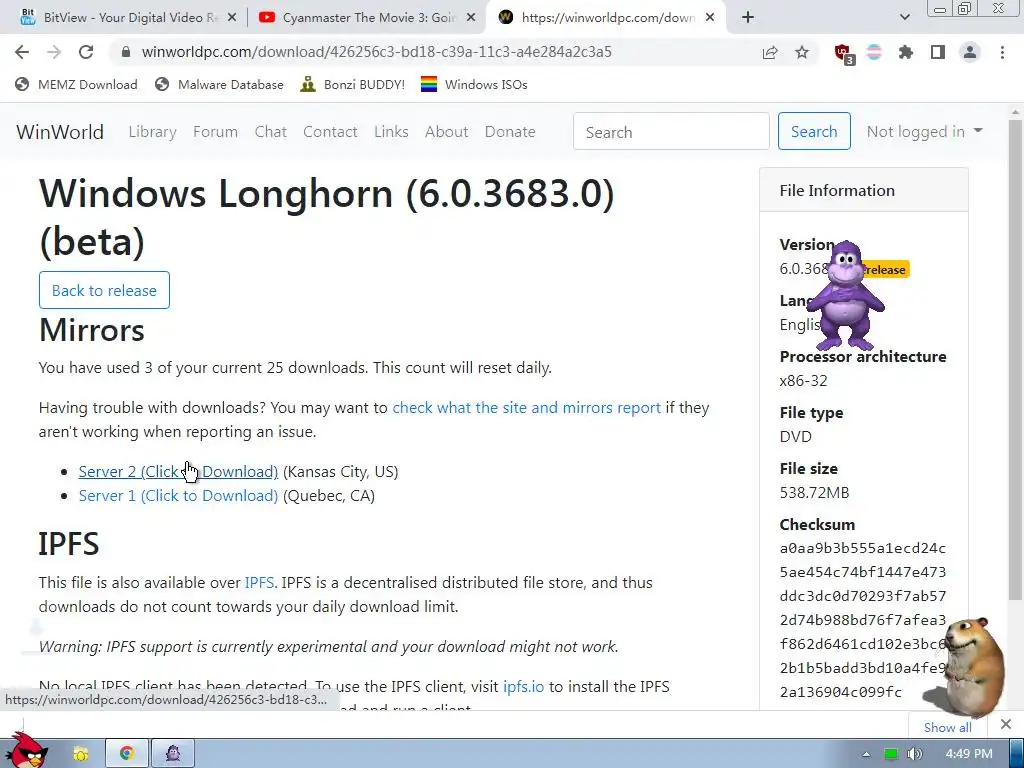Open the Links menu item

point(391,132)
